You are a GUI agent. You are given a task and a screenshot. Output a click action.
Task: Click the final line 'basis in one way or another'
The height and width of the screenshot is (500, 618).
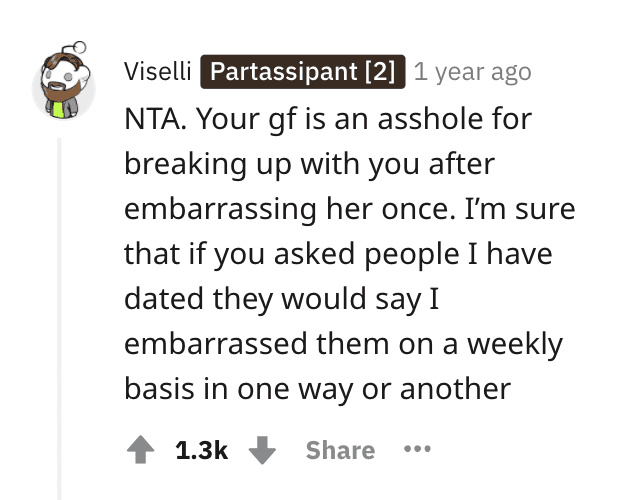point(318,390)
